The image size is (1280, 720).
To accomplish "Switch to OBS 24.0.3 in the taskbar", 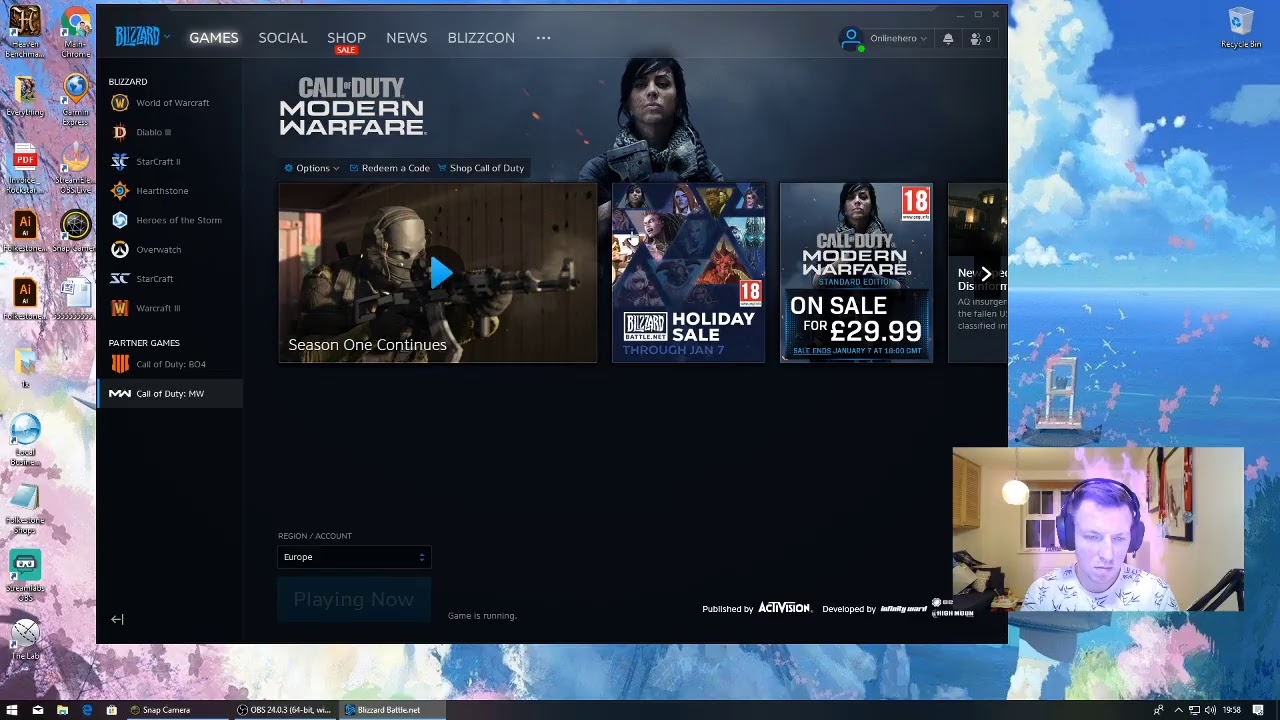I will tap(285, 710).
